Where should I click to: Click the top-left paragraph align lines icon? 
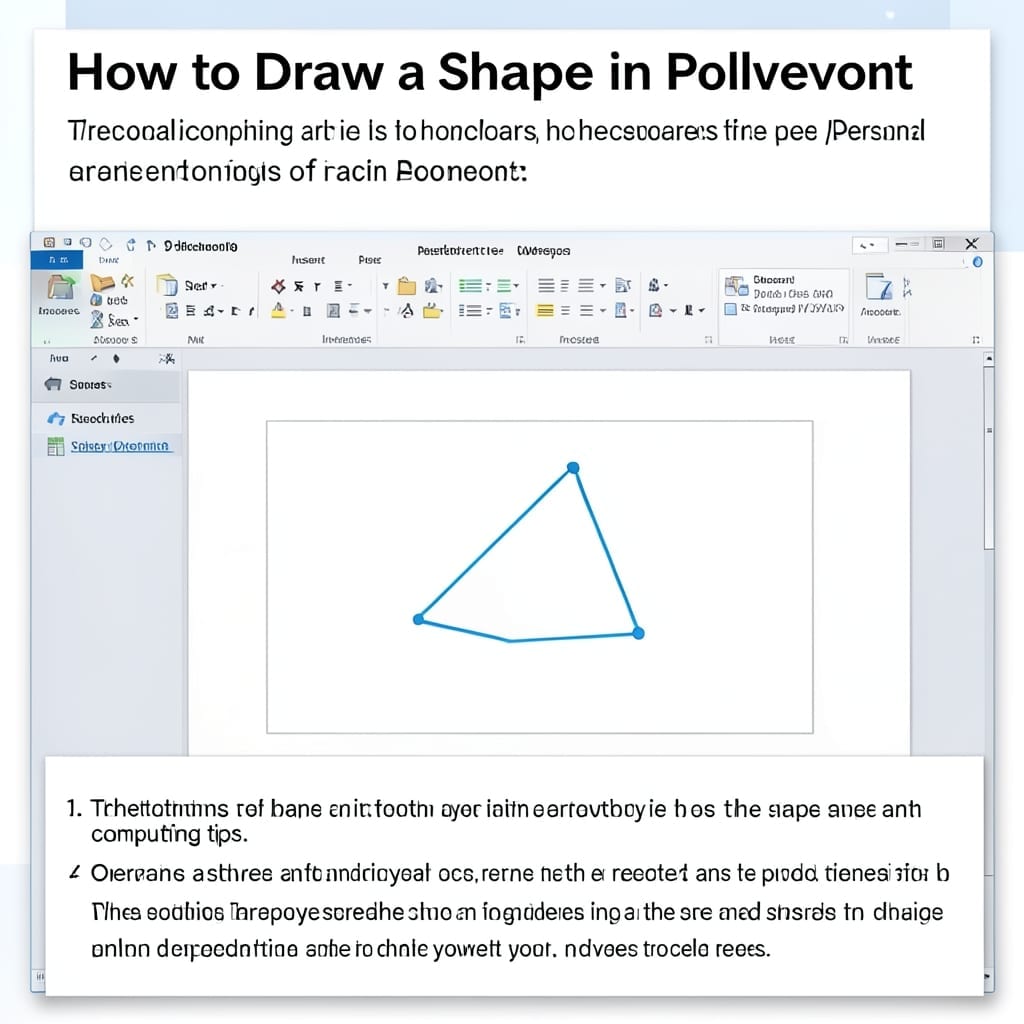(546, 285)
